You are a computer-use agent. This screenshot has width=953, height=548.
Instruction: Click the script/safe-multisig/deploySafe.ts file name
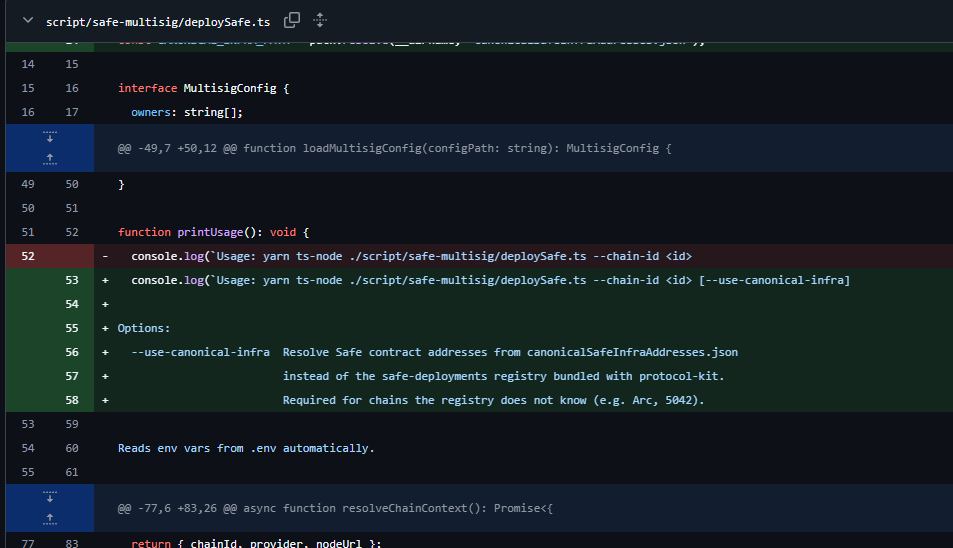(x=158, y=22)
